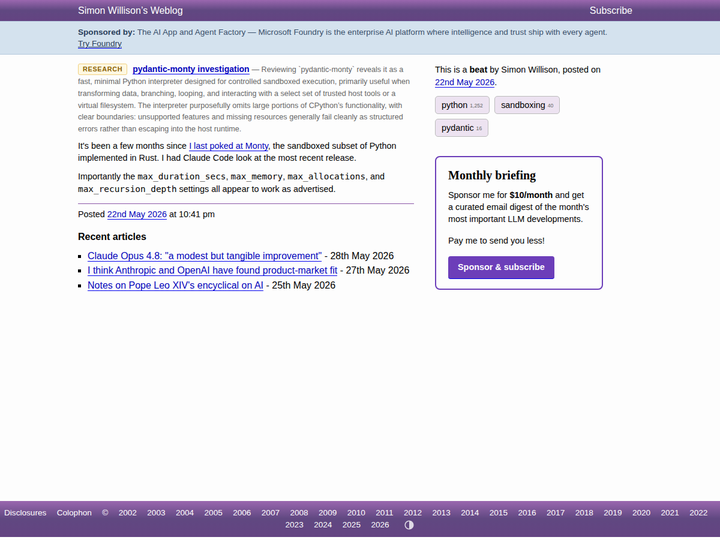Go to the 2008 archive
This screenshot has height=540, width=720.
tap(299, 513)
